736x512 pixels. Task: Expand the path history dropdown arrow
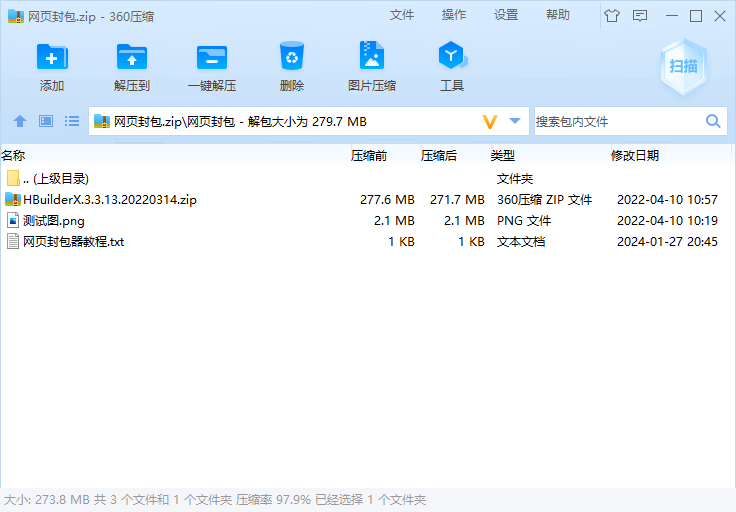click(515, 121)
